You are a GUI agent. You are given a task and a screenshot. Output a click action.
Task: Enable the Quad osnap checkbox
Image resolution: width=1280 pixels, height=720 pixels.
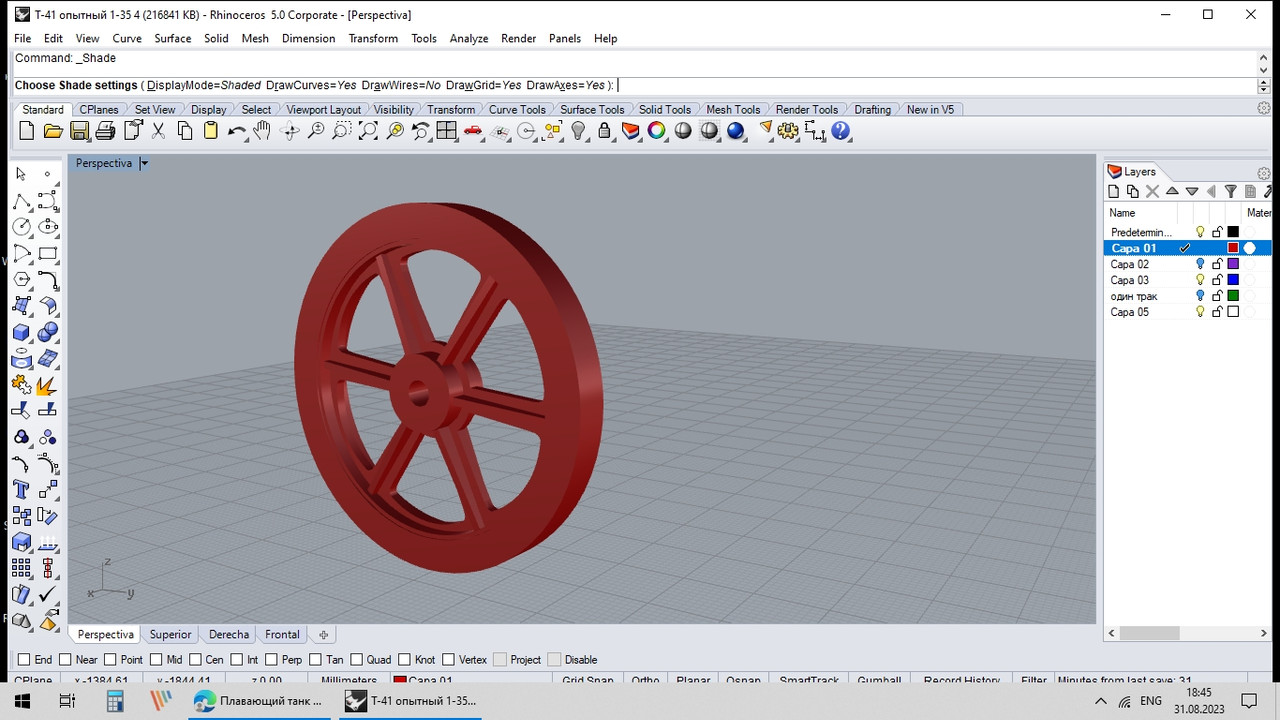[357, 659]
